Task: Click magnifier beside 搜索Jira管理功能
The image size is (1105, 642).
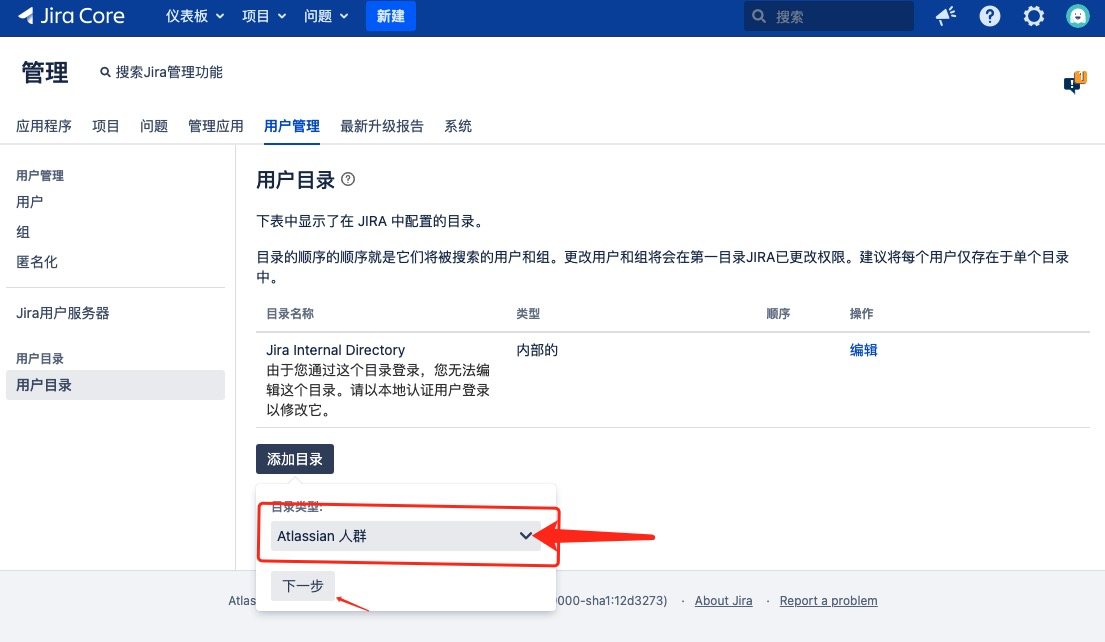Action: tap(105, 72)
